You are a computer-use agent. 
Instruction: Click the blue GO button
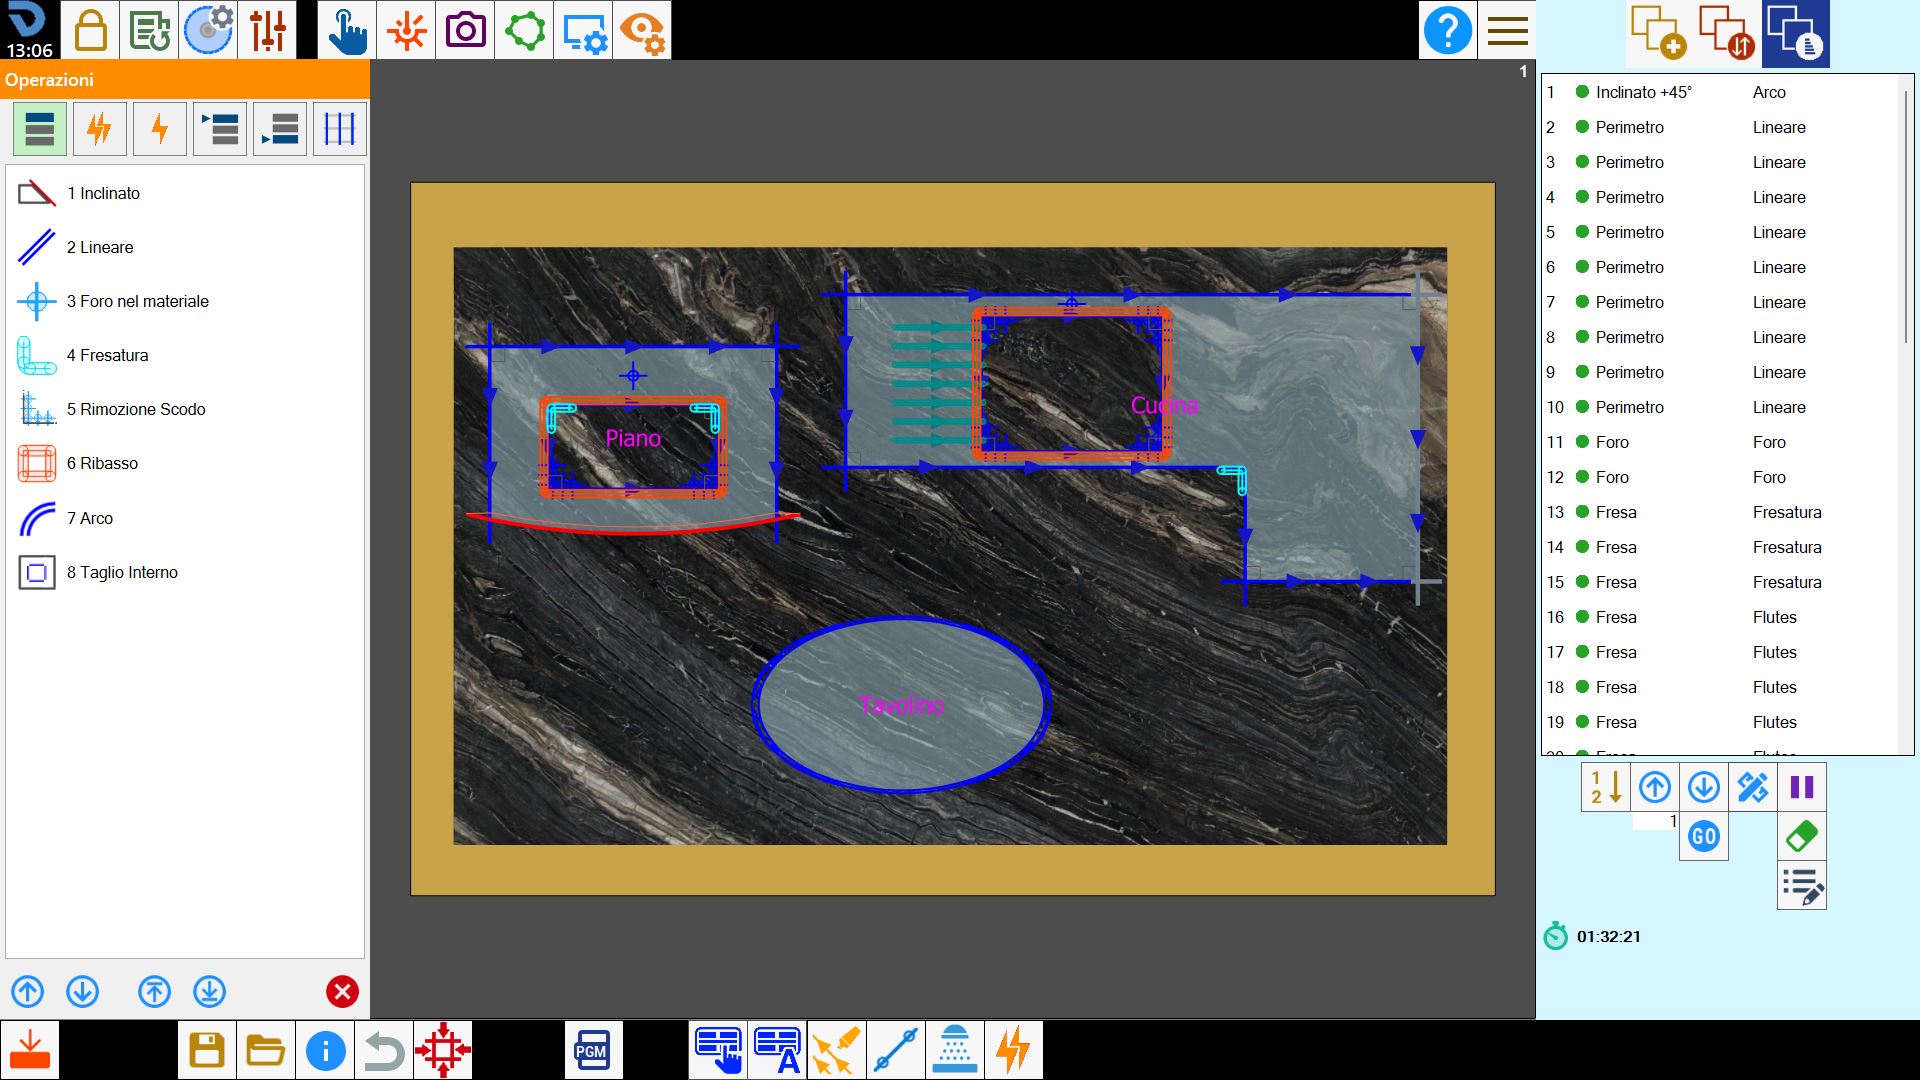1703,836
